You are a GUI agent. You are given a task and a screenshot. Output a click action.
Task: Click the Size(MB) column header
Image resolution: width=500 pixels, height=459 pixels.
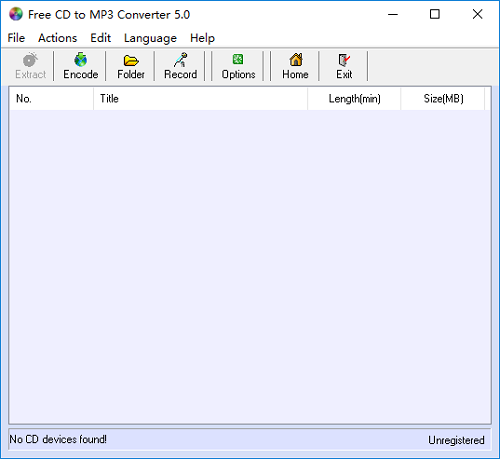[443, 99]
